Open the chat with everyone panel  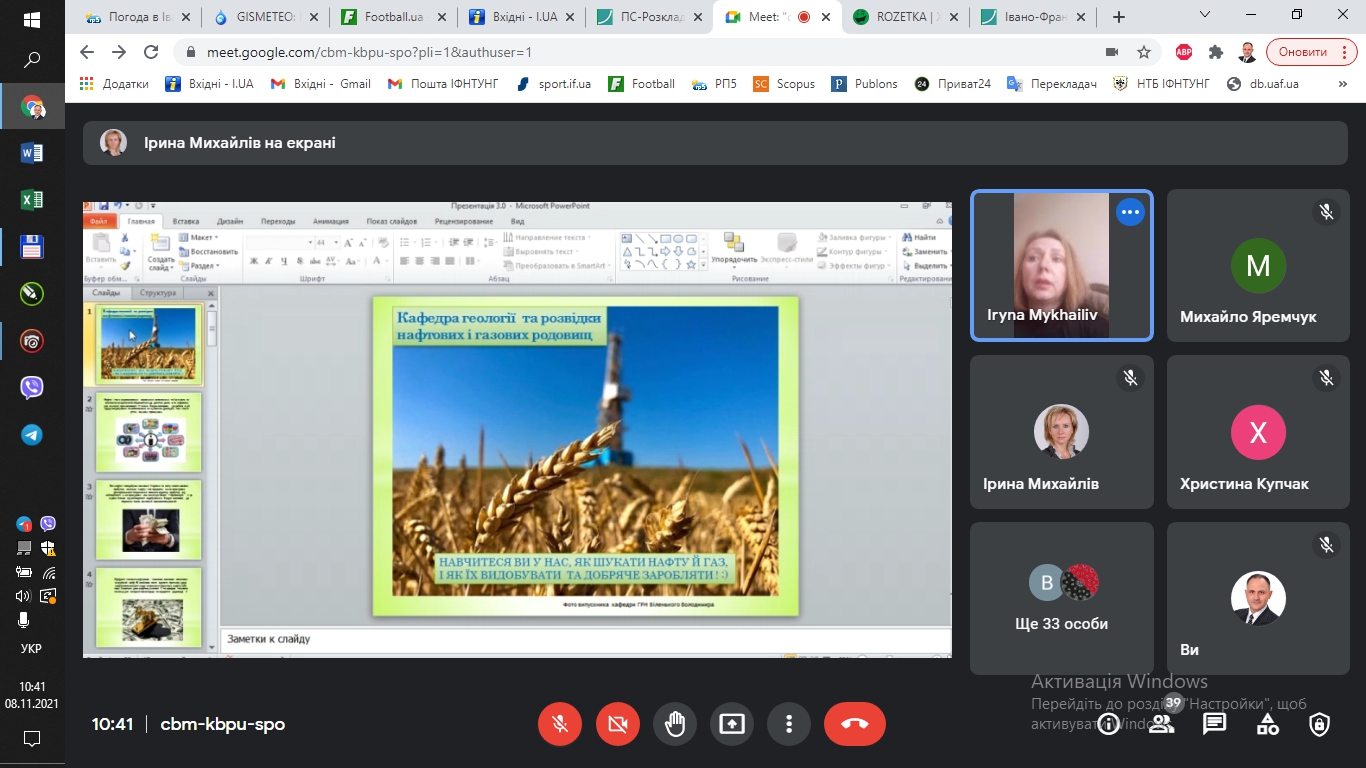pyautogui.click(x=1214, y=725)
